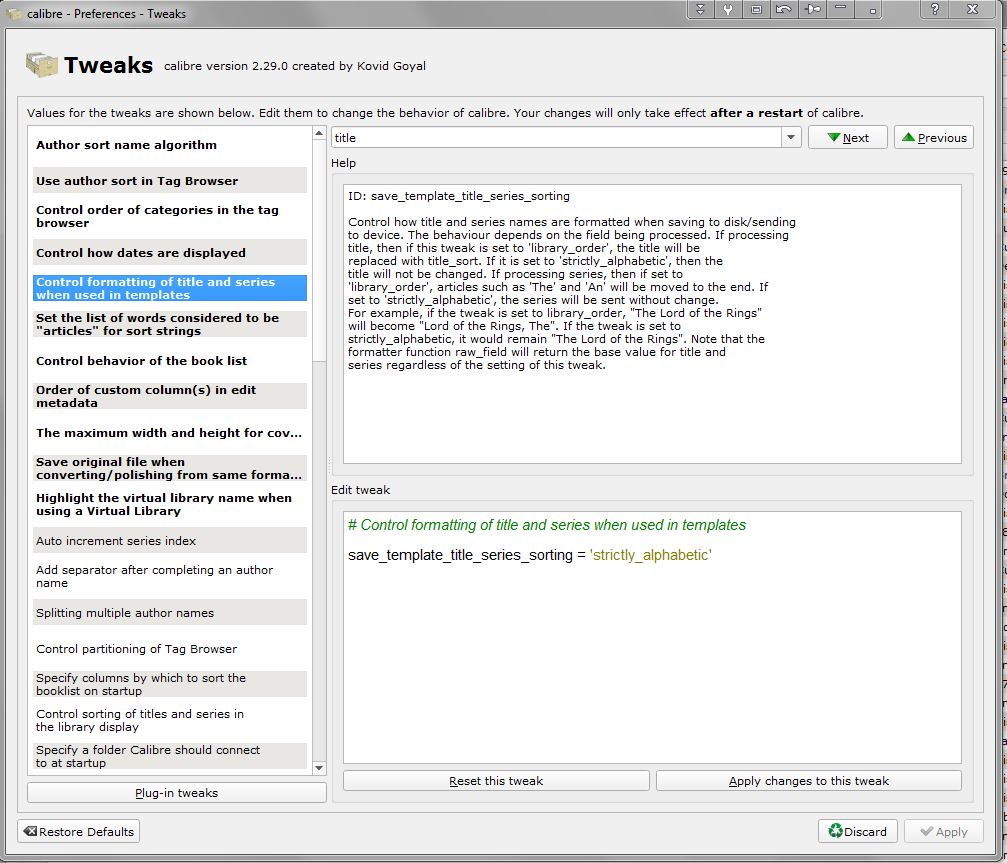Select The maximum width and height for cover tweak

coord(170,432)
